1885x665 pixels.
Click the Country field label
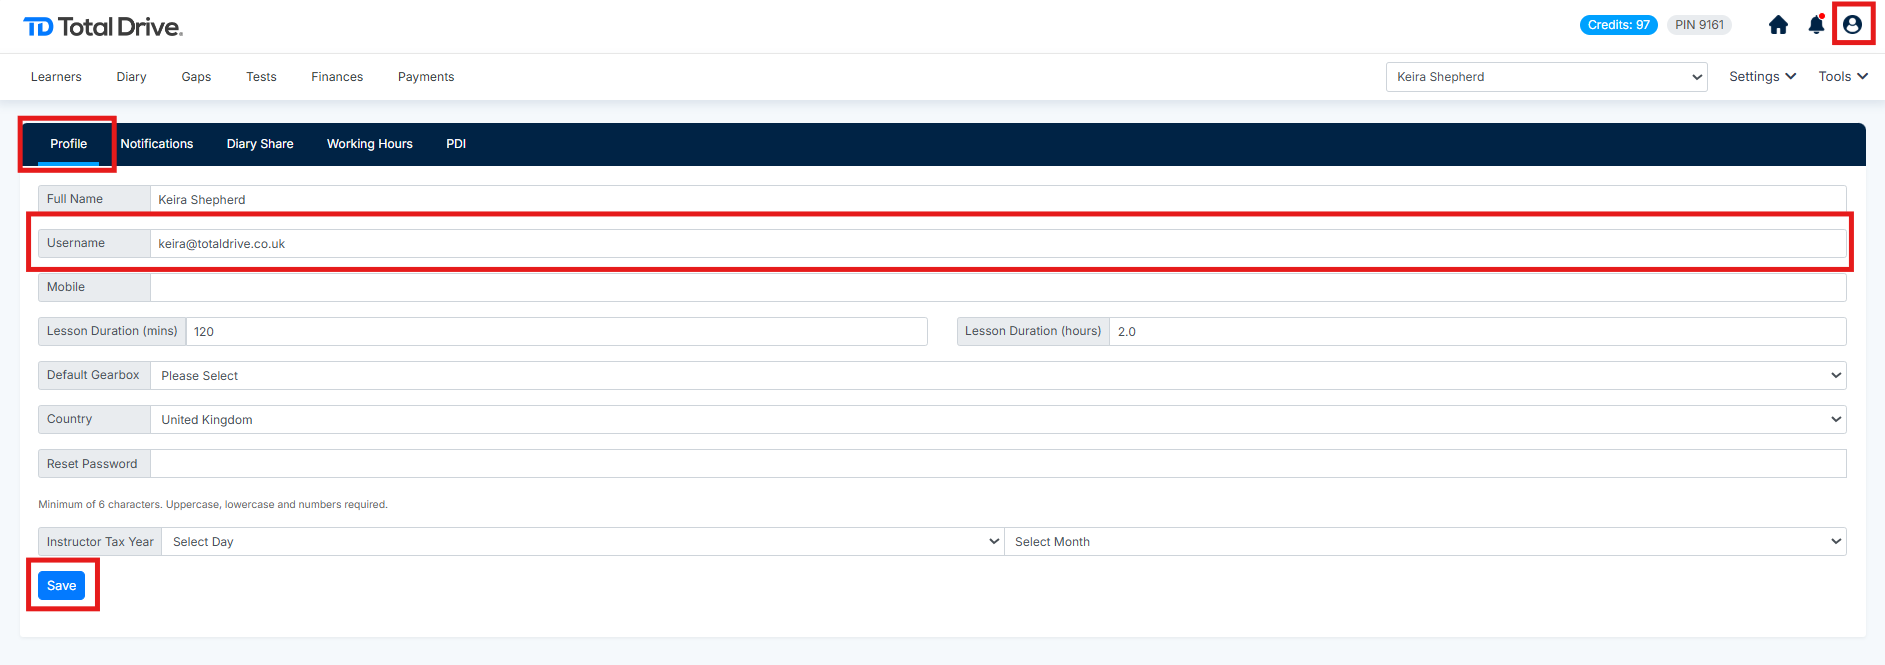pyautogui.click(x=94, y=419)
